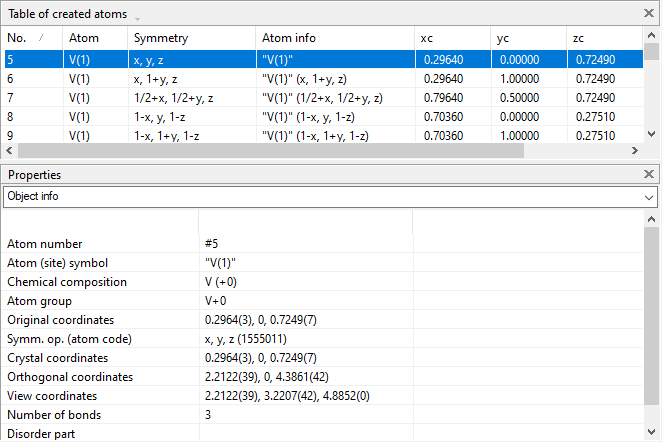Select the Number of bonds property row

coord(100,415)
